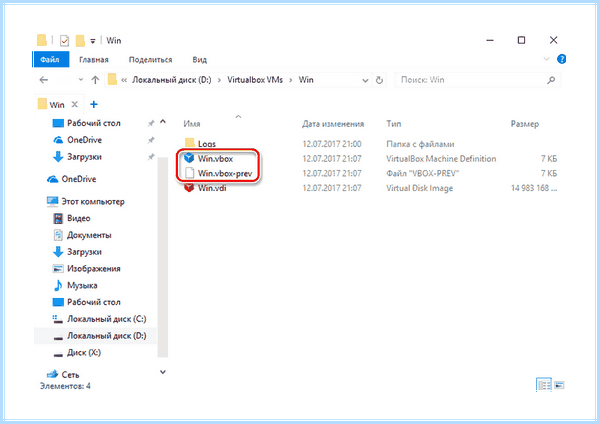Viewport: 600px width, 424px height.
Task: Add a new tab with the plus icon
Action: coord(94,104)
